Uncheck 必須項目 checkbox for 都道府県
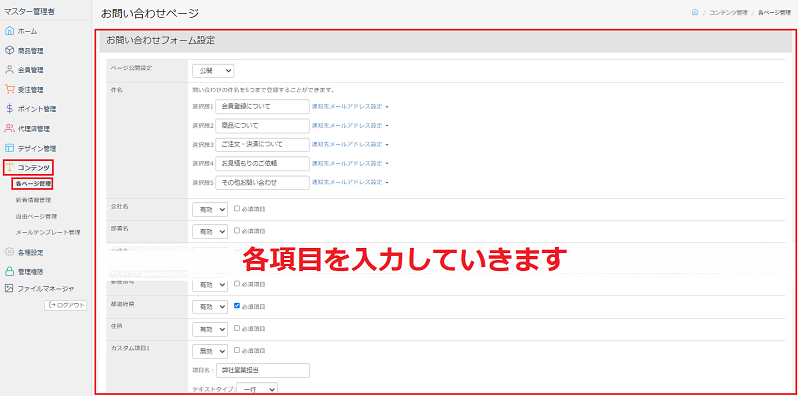The width and height of the screenshot is (800, 396). pyautogui.click(x=237, y=306)
